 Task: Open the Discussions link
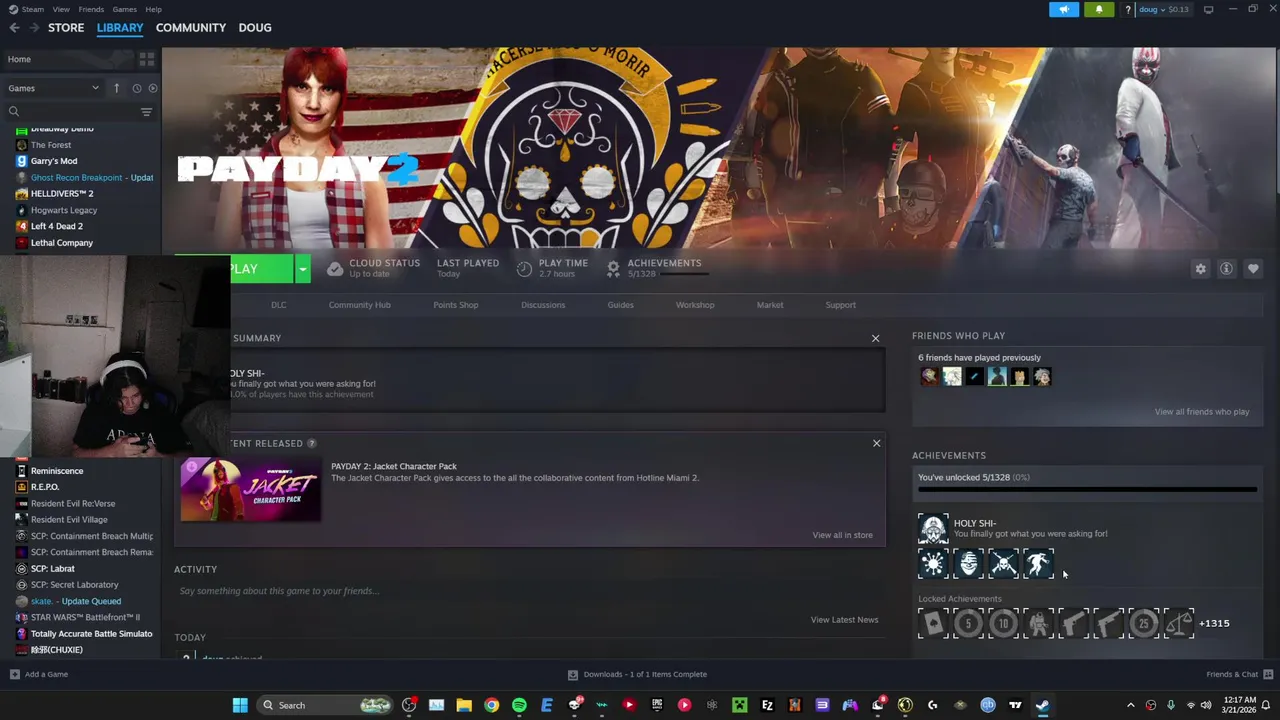point(543,305)
